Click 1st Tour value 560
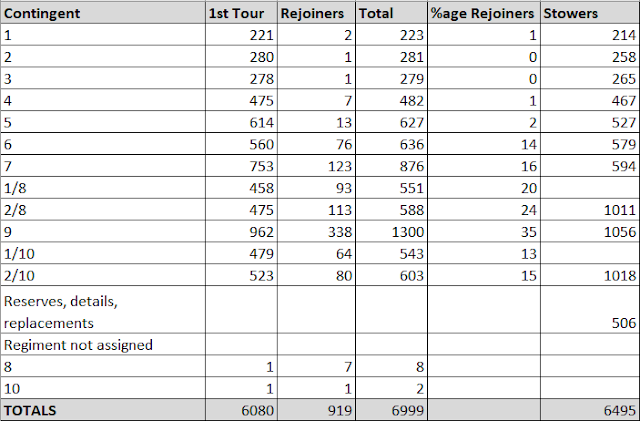 pos(262,144)
